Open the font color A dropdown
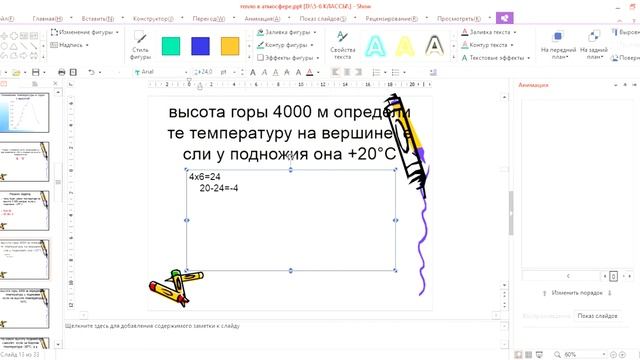The width and height of the screenshot is (640, 360). [318, 72]
